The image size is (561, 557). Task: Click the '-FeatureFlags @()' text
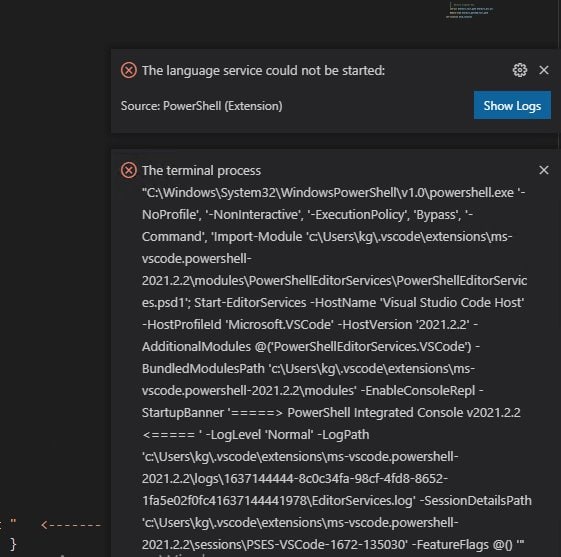coord(462,544)
